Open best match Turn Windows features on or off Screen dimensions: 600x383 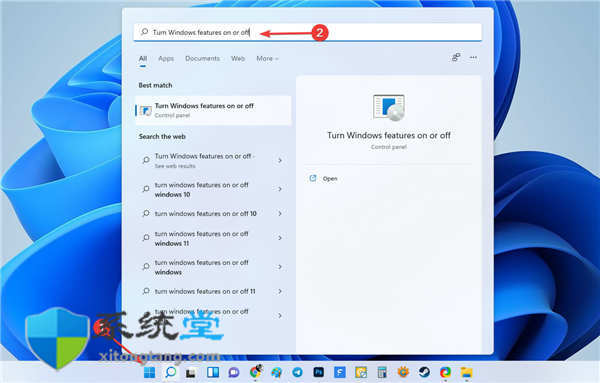(213, 110)
